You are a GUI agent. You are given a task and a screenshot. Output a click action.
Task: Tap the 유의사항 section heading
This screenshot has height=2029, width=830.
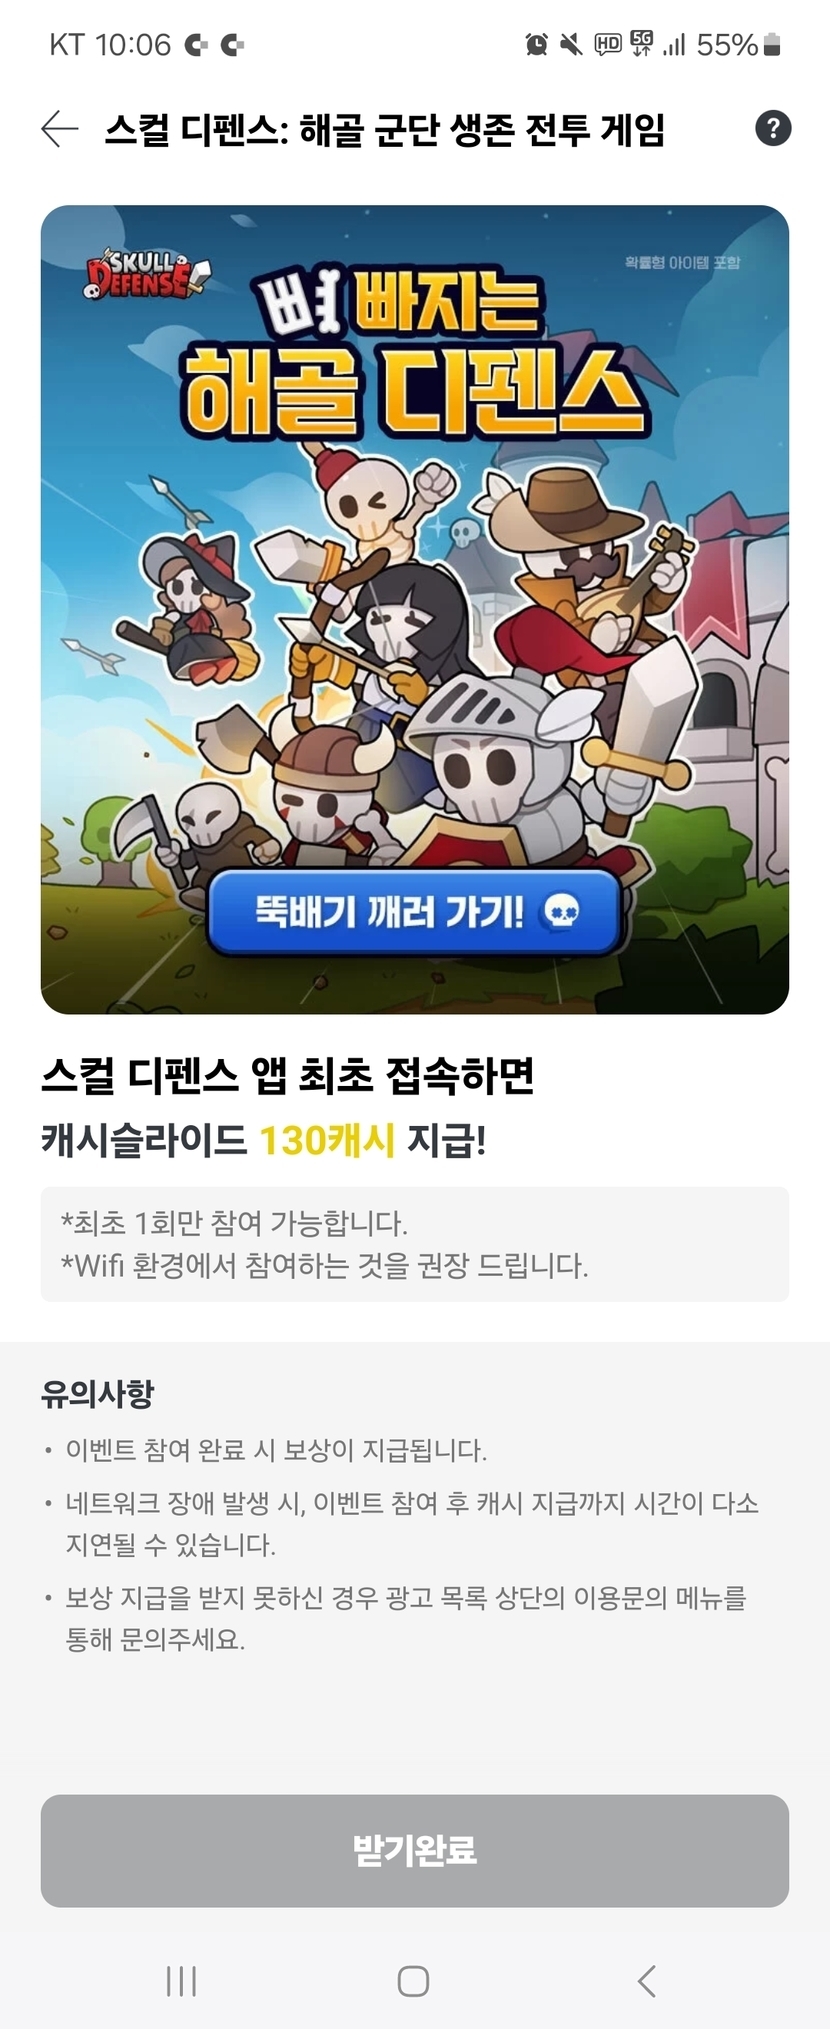[x=97, y=1393]
